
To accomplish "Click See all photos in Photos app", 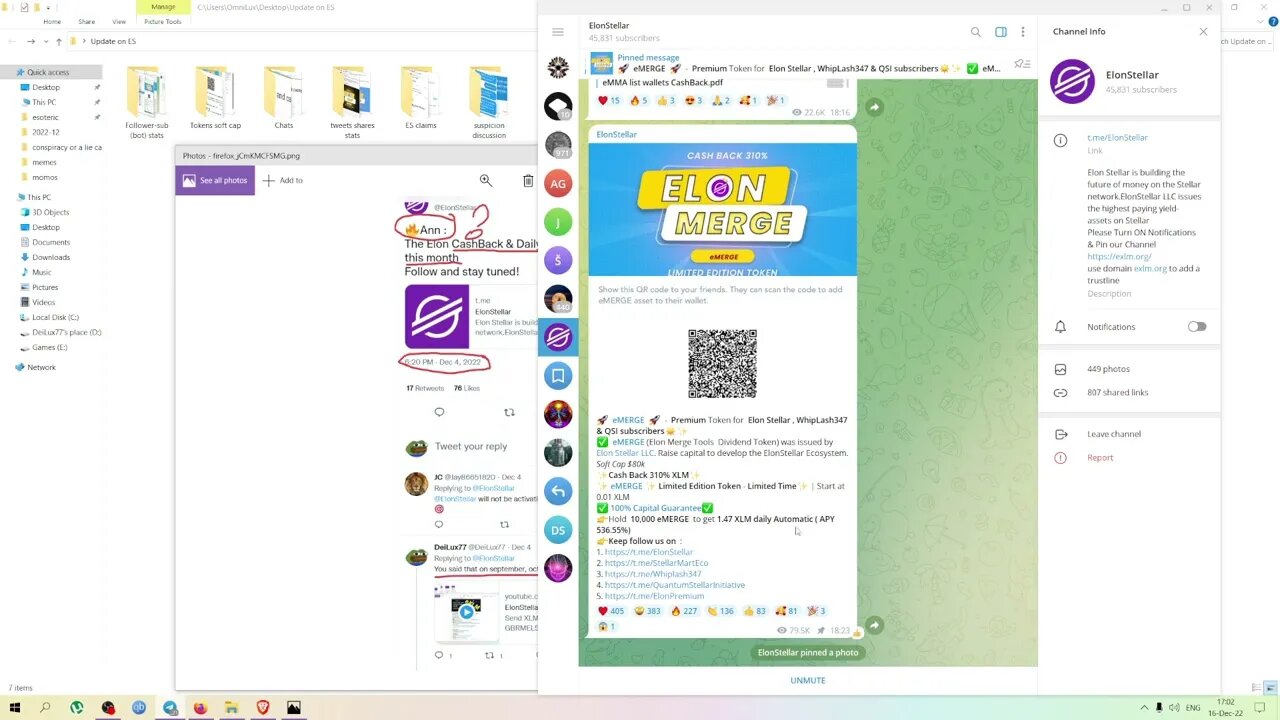I will [x=215, y=180].
